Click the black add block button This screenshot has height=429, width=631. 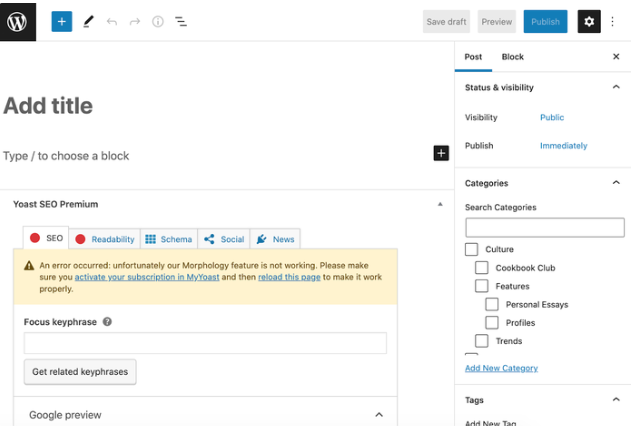441,153
